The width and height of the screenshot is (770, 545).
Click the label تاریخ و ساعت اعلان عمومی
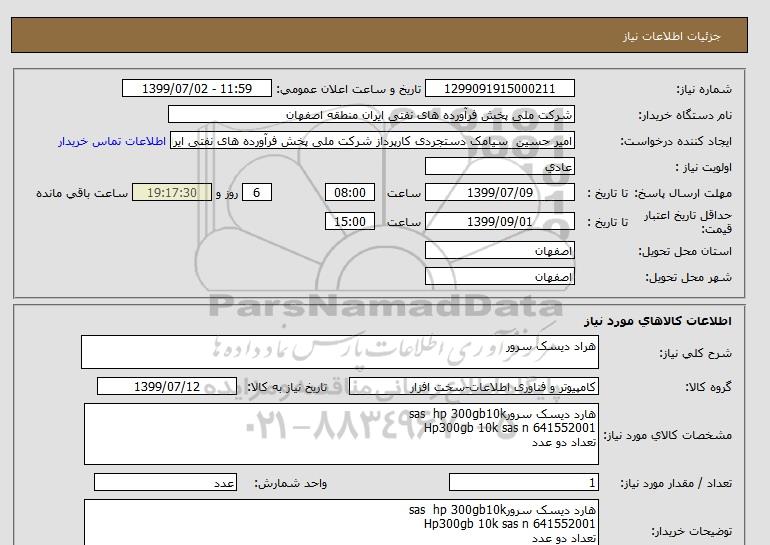click(x=349, y=89)
